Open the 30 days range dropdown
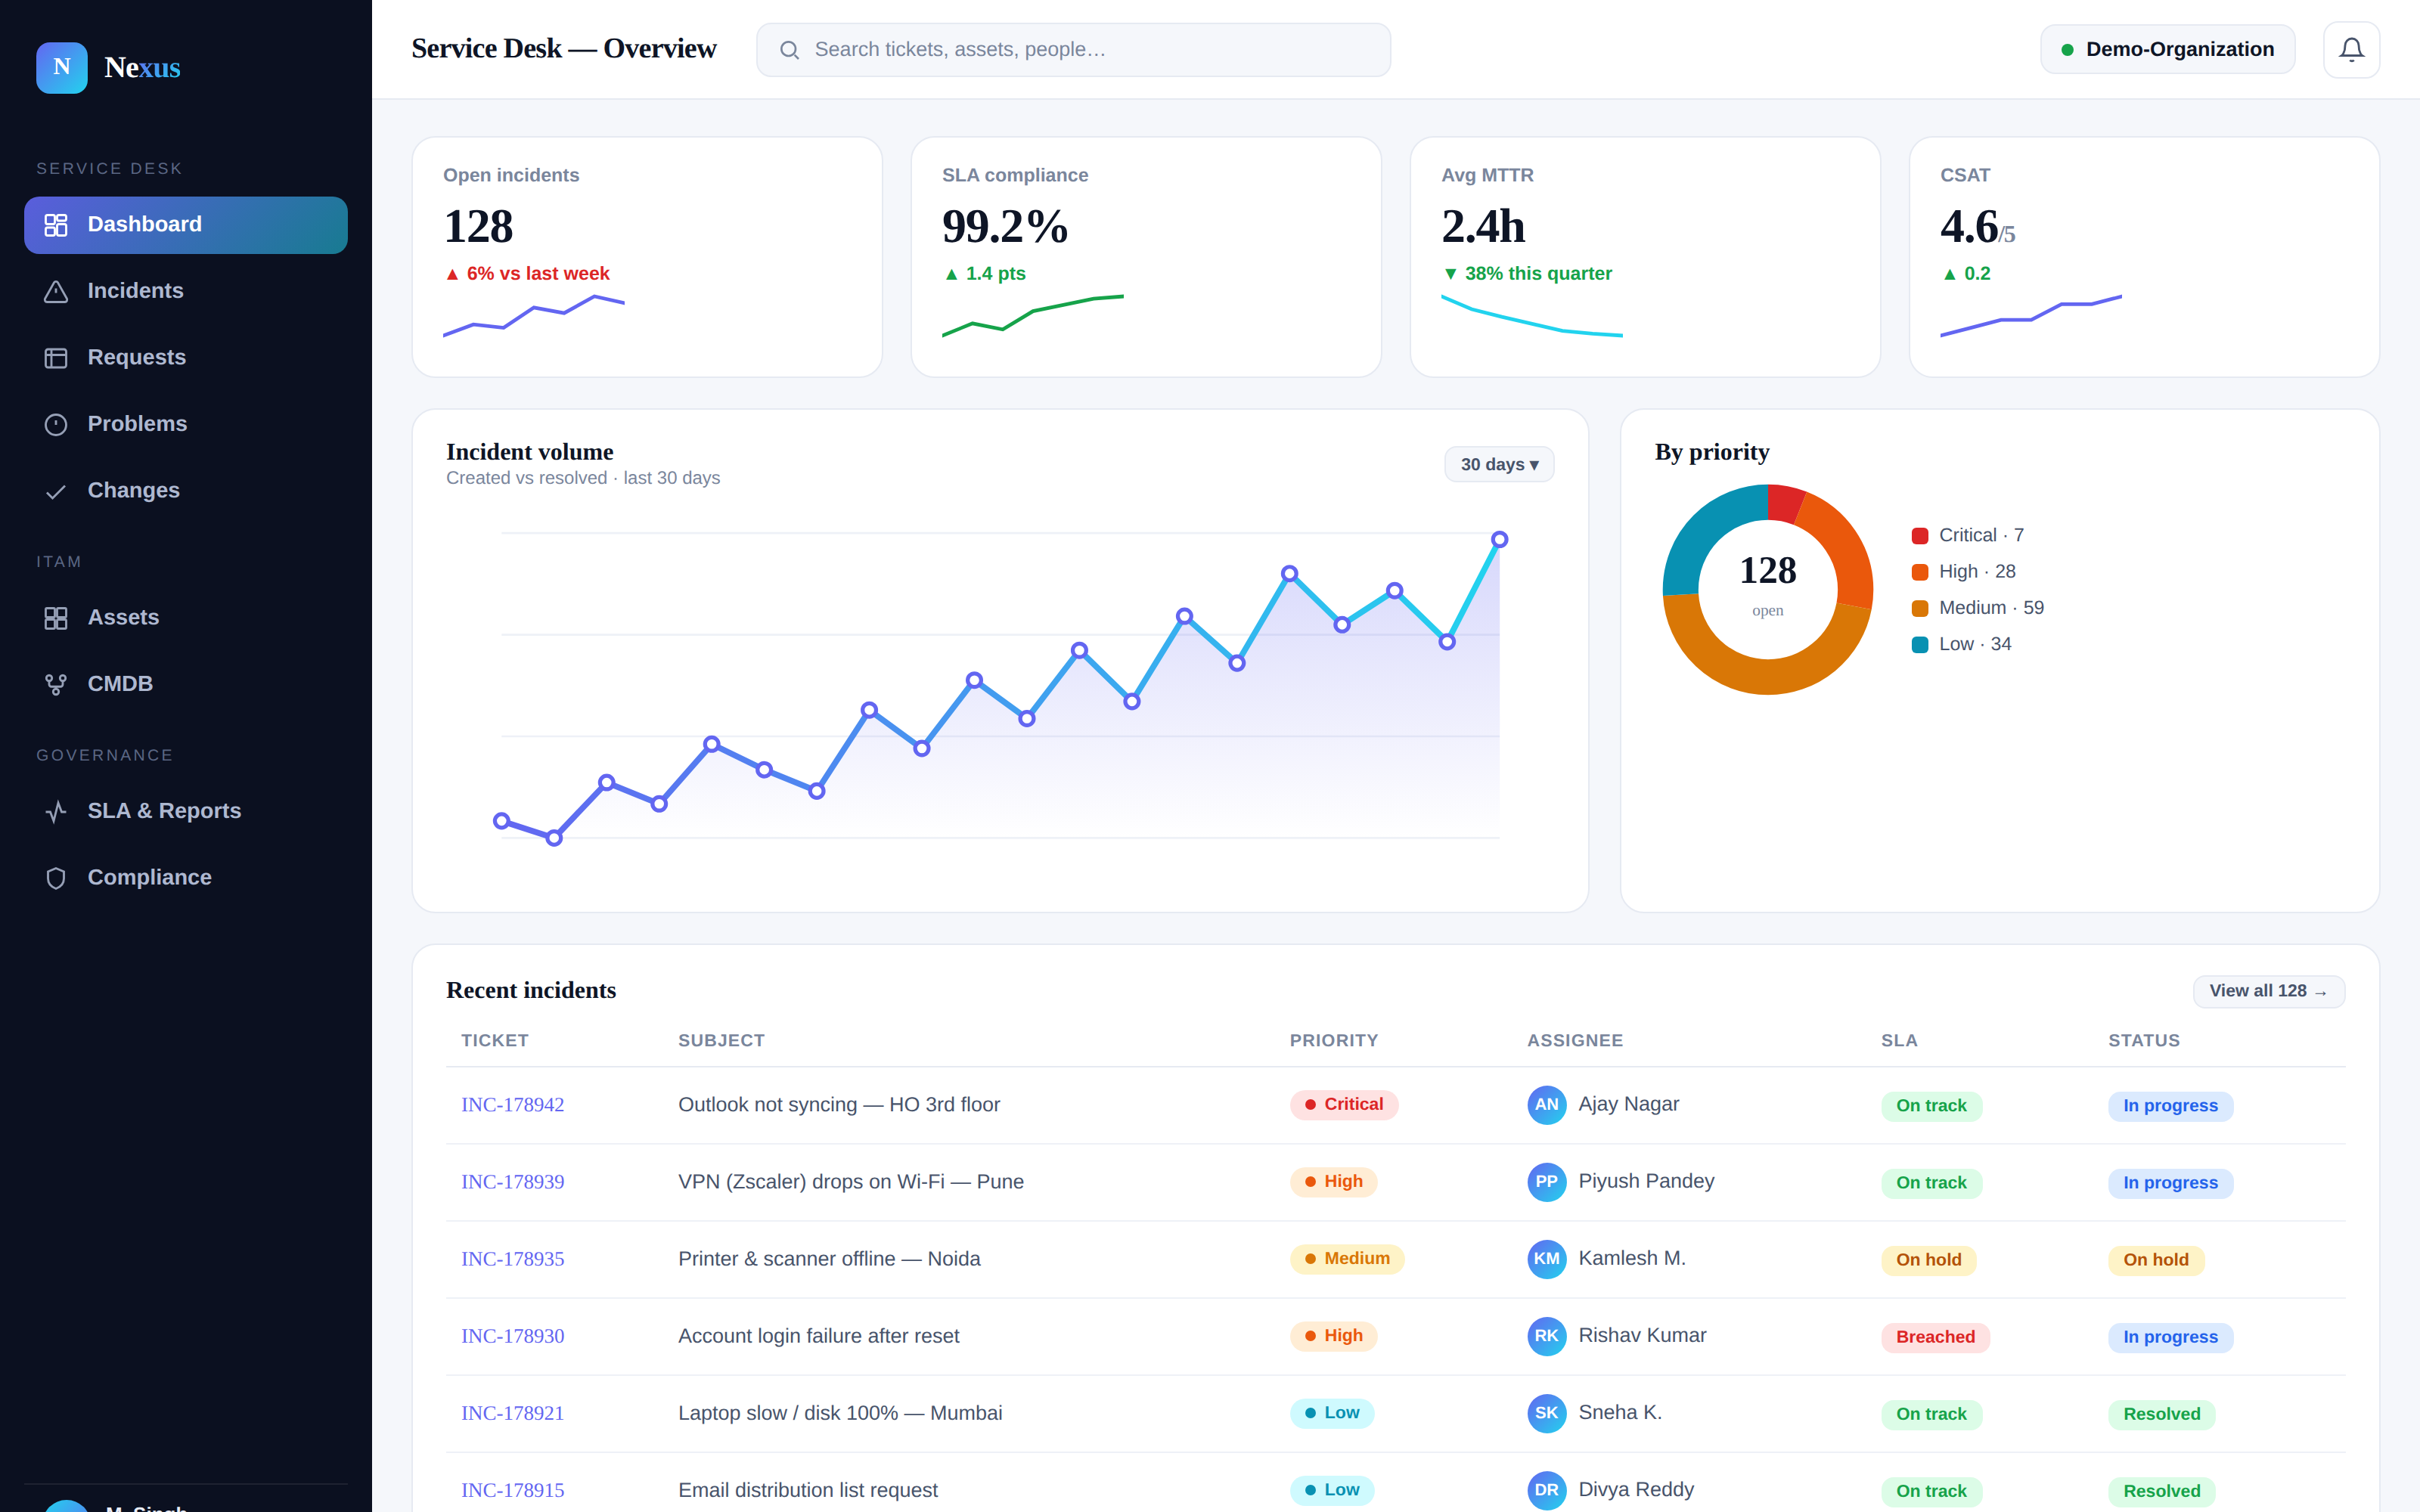The height and width of the screenshot is (1512, 2420). 1499,464
